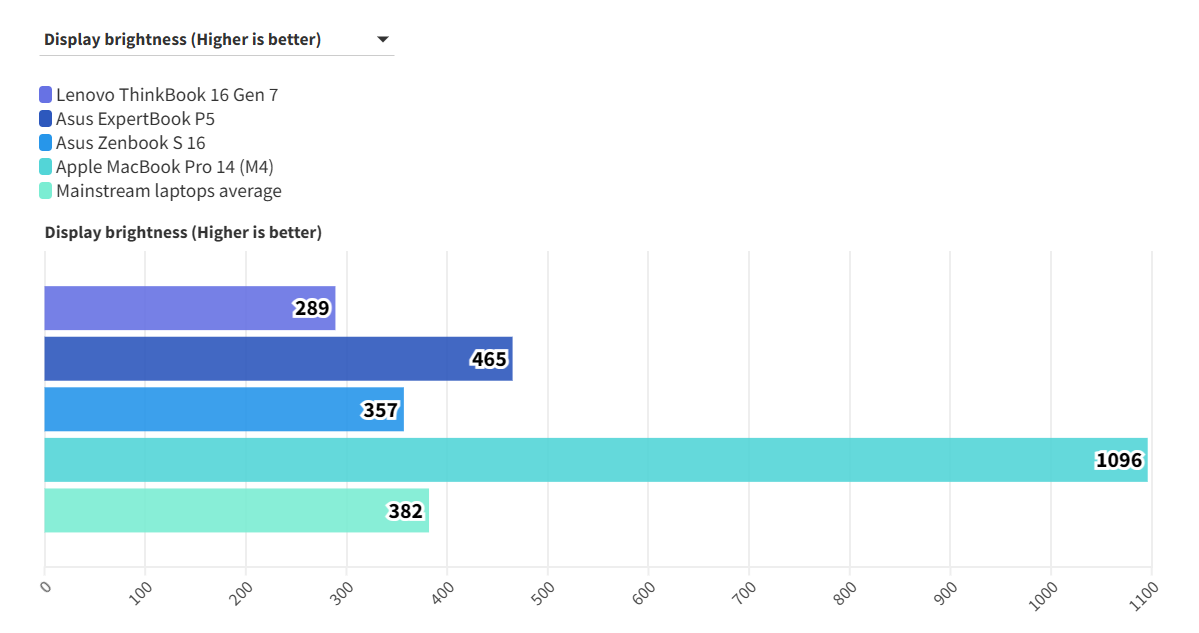Click Mainstream laptops average legend label

point(169,191)
